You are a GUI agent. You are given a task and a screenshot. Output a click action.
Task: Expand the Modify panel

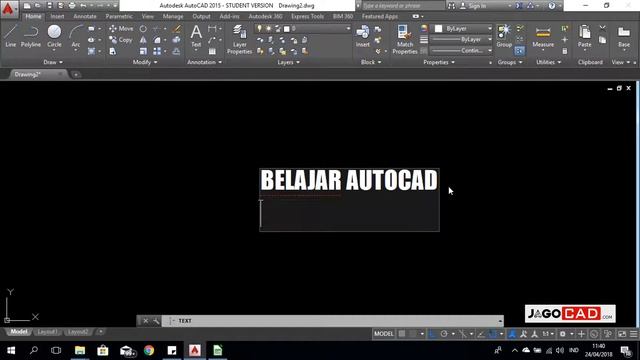coord(145,62)
